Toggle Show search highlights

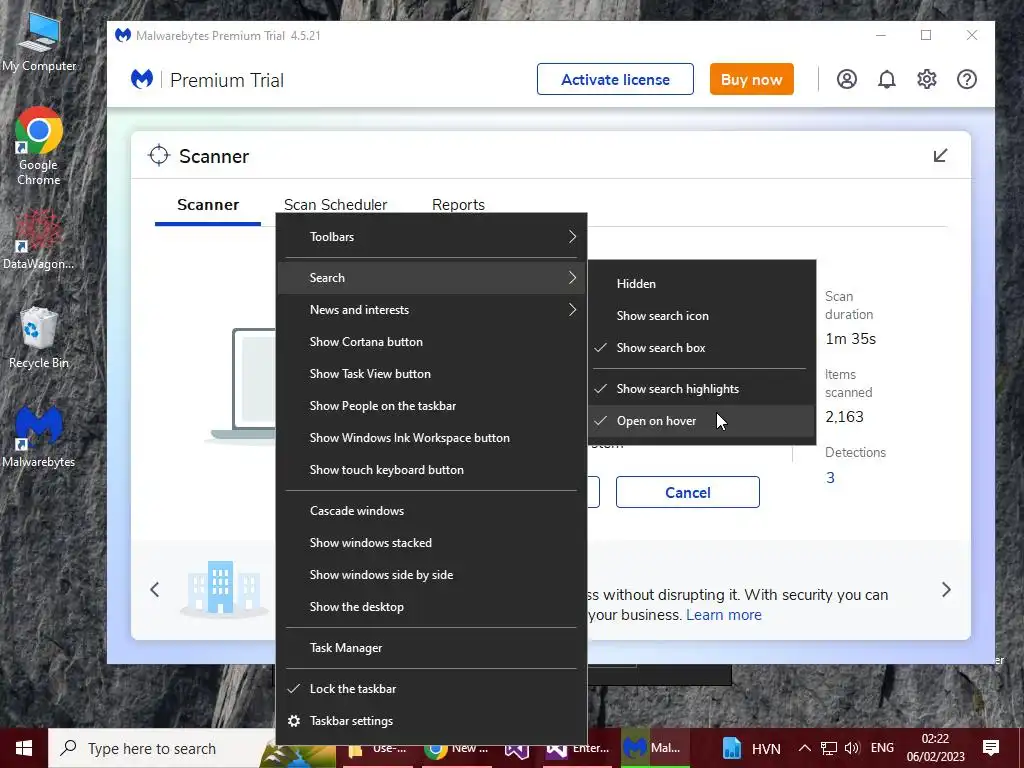[701, 389]
